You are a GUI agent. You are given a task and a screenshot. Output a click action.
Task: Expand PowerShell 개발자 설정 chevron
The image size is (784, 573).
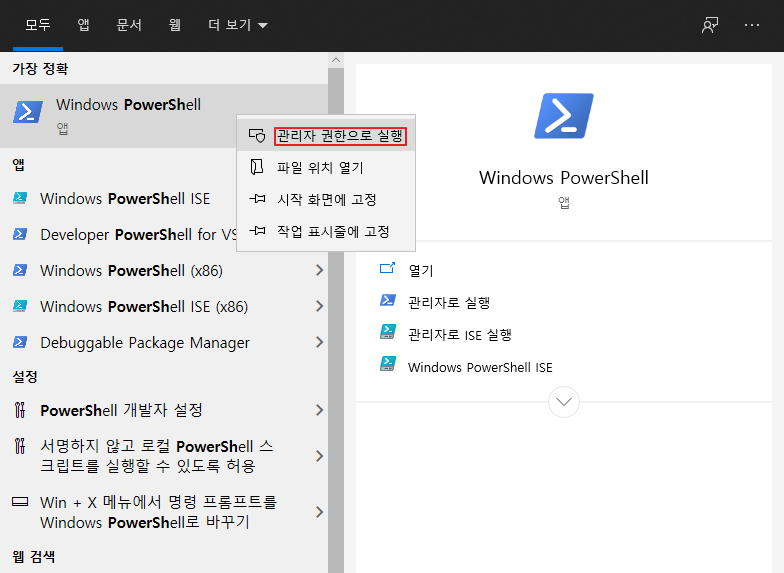click(x=320, y=410)
